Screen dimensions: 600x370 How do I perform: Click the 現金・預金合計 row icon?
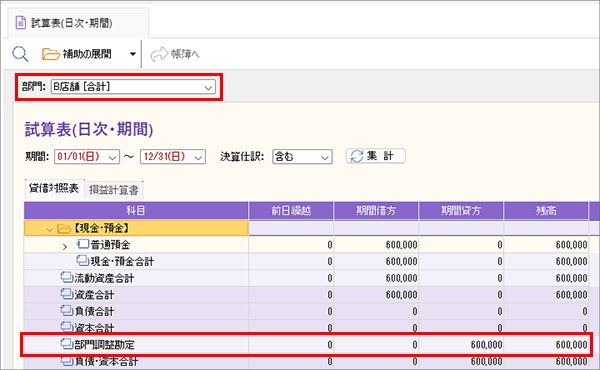[x=83, y=261]
